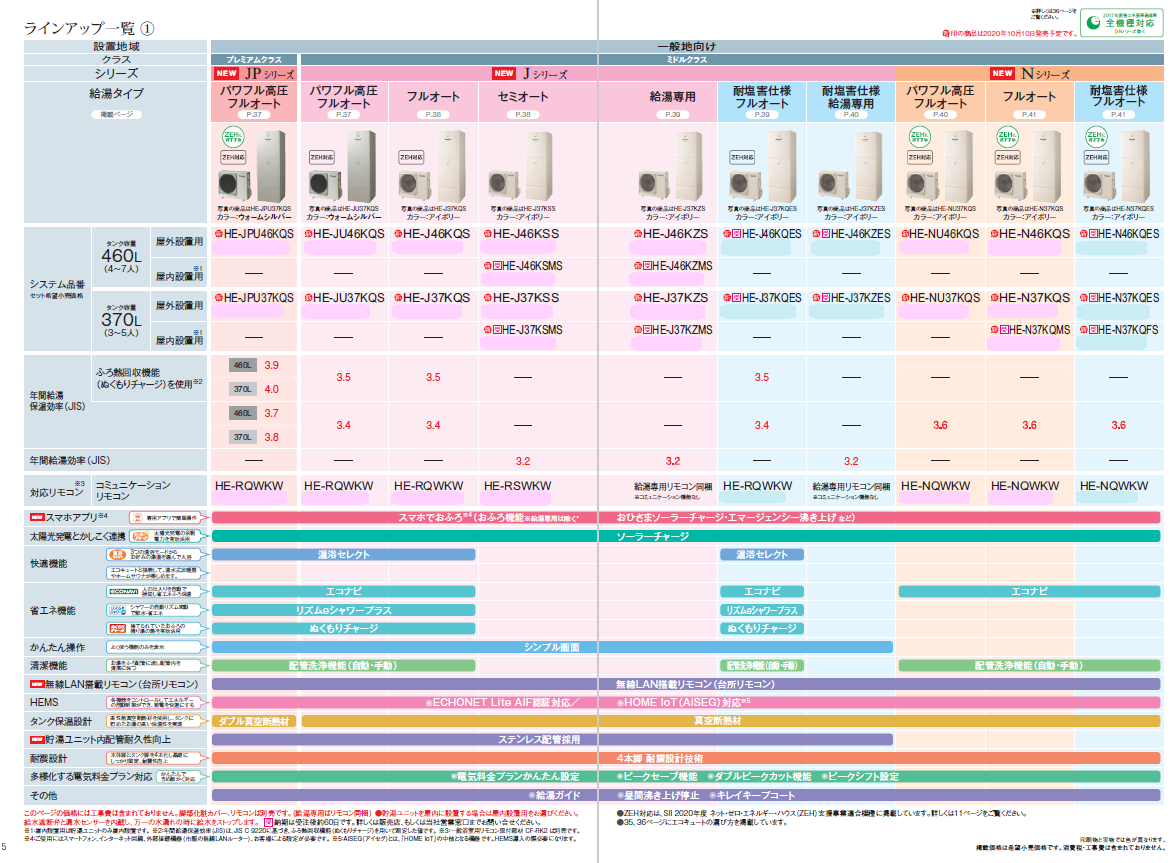The image size is (1176, 863).
Task: Click the ZEH対応 box beside HE-J37KQES photo
Action: click(742, 157)
